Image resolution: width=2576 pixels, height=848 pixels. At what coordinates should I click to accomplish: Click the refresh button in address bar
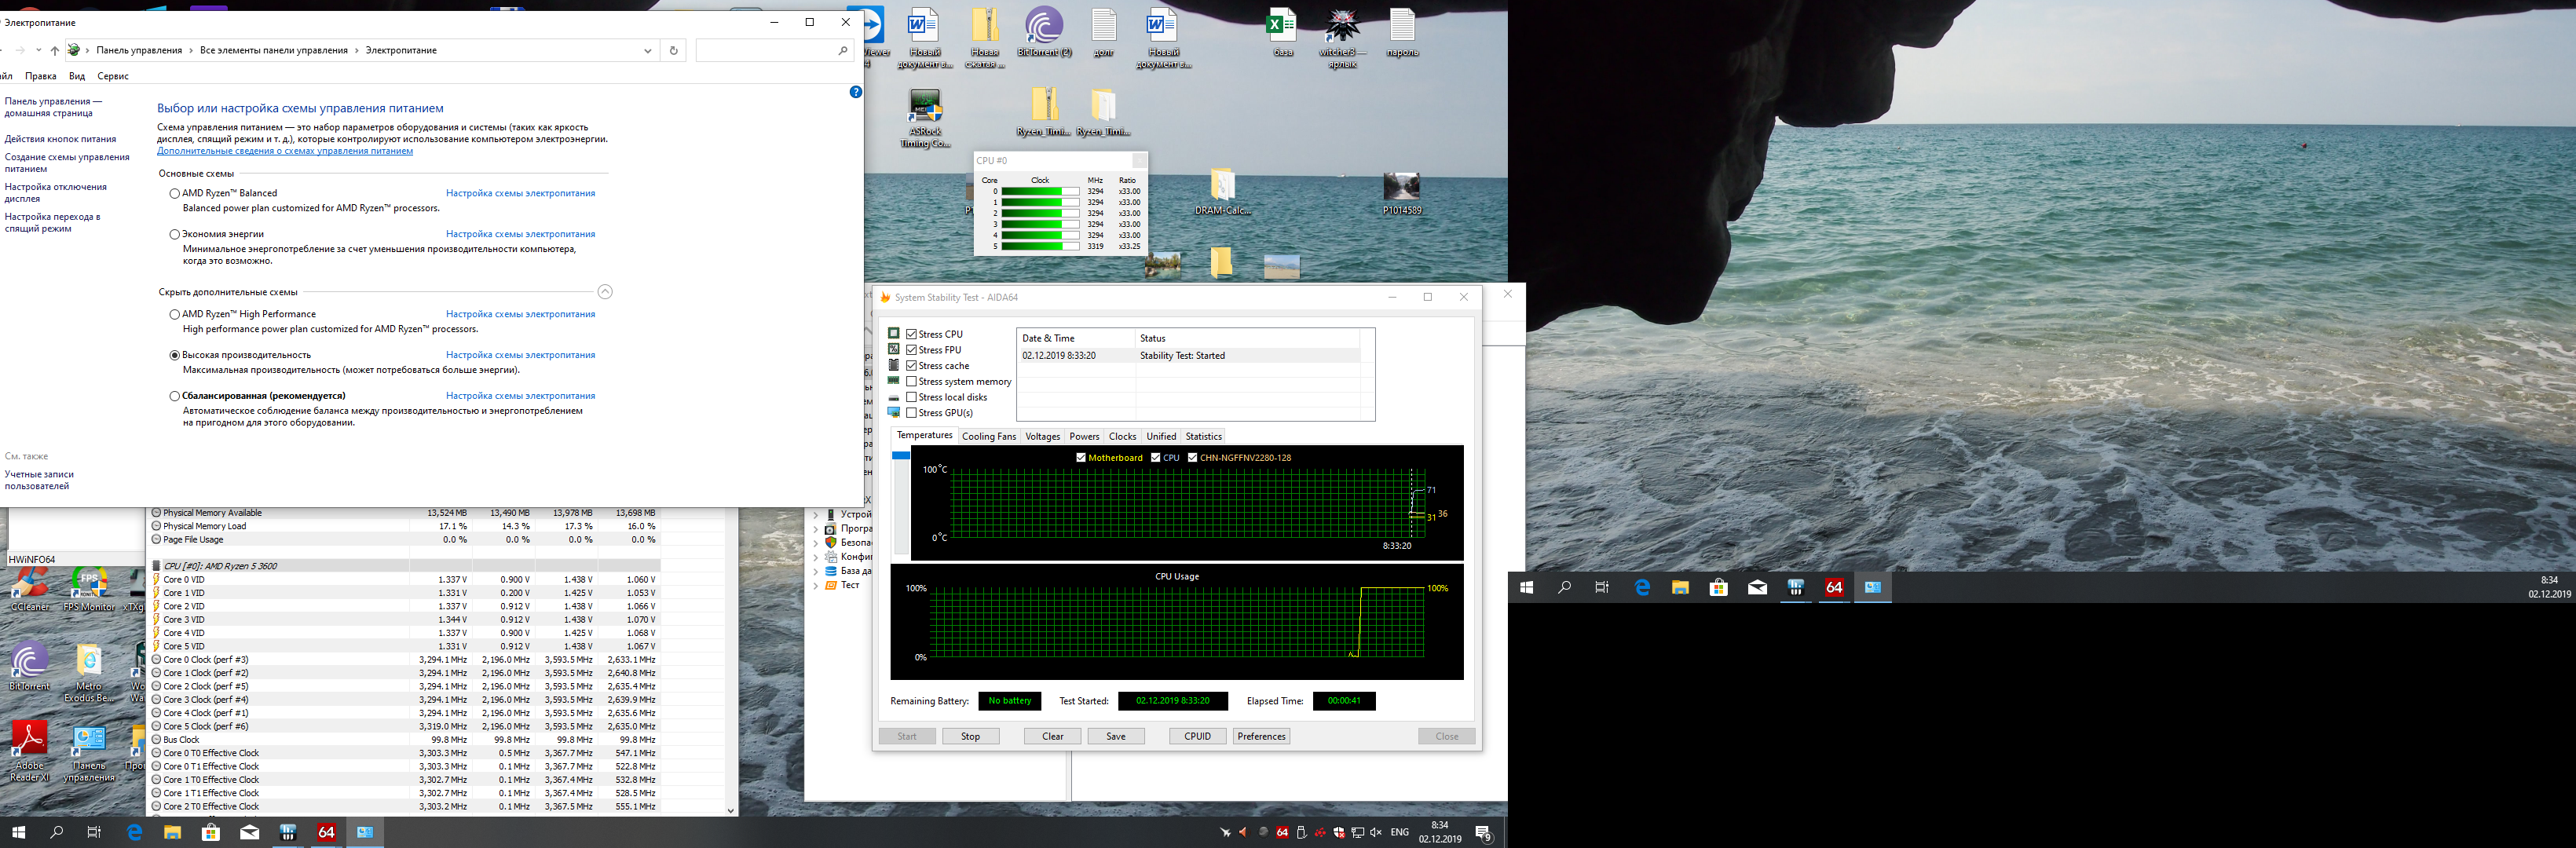[673, 50]
